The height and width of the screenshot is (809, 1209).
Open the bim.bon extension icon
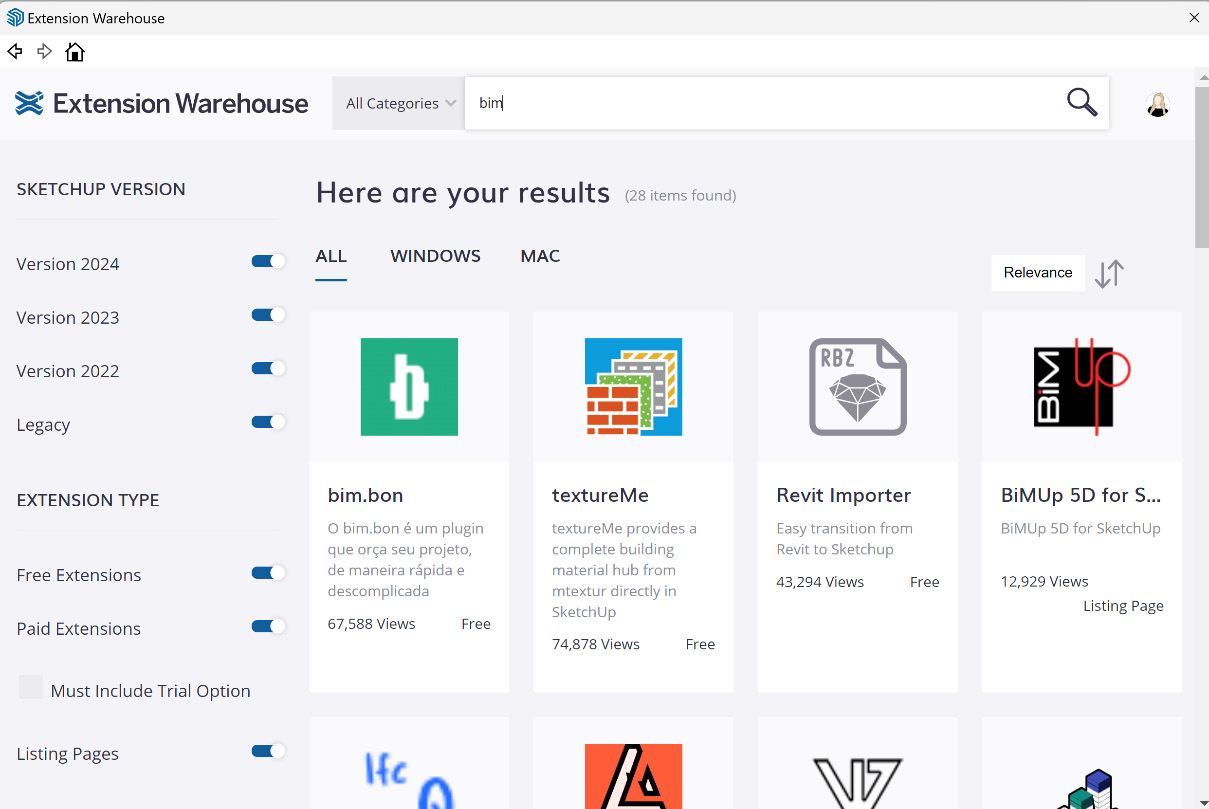tap(409, 387)
